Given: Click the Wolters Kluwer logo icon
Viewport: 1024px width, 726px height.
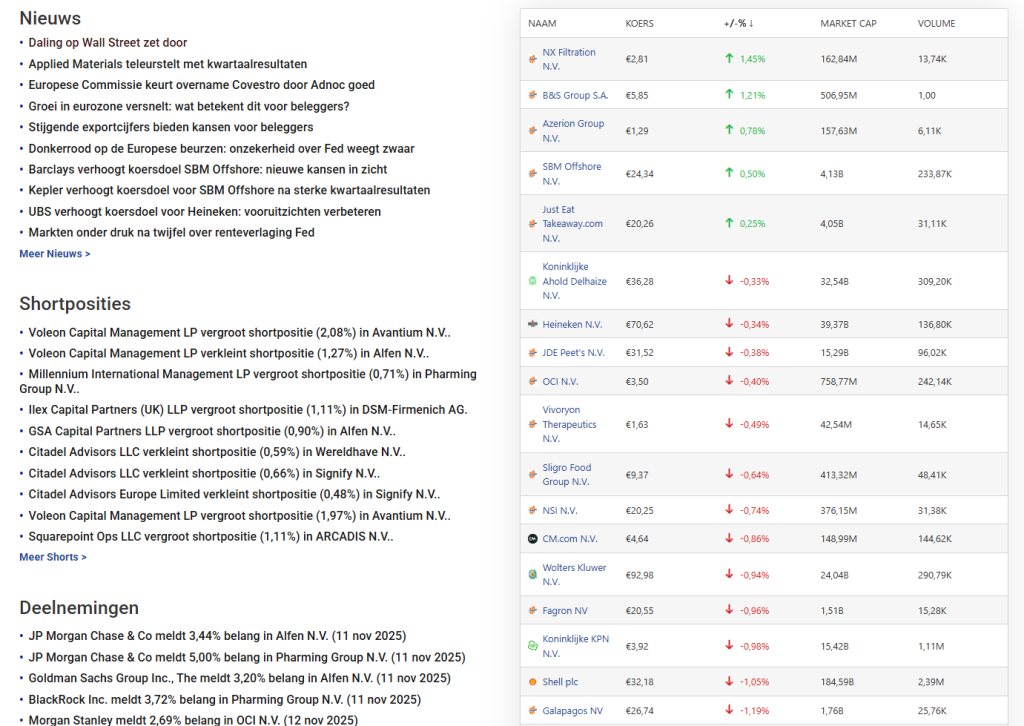Looking at the screenshot, I should 533,575.
